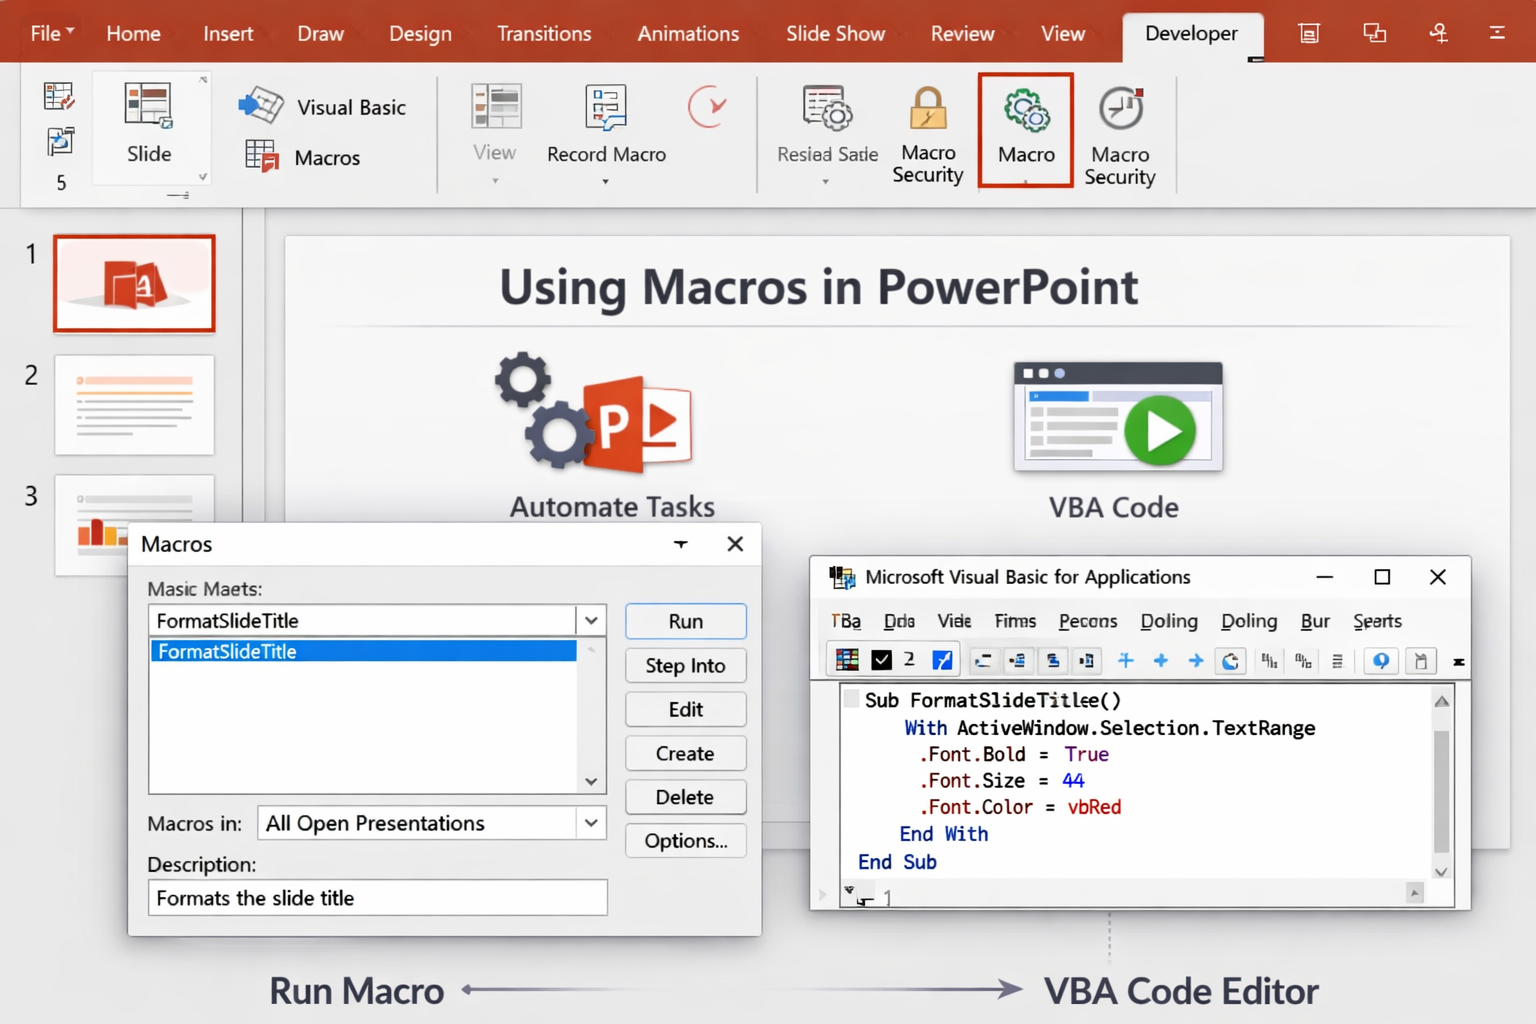Open the macro name dropdown in the Macros dialog
This screenshot has height=1024, width=1536.
[591, 620]
